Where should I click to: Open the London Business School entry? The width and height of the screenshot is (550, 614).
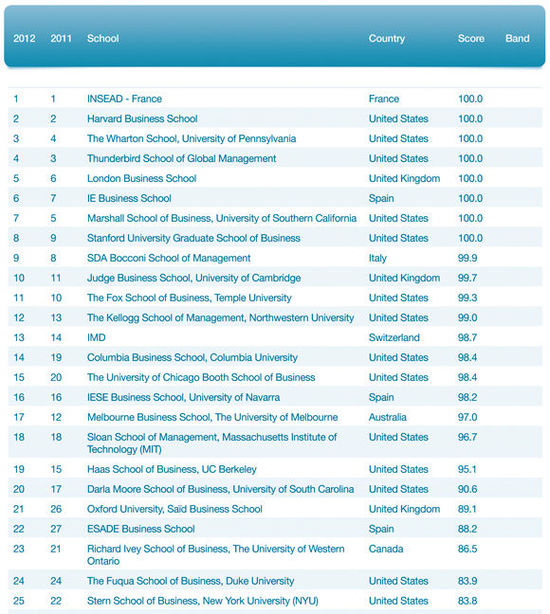(142, 179)
